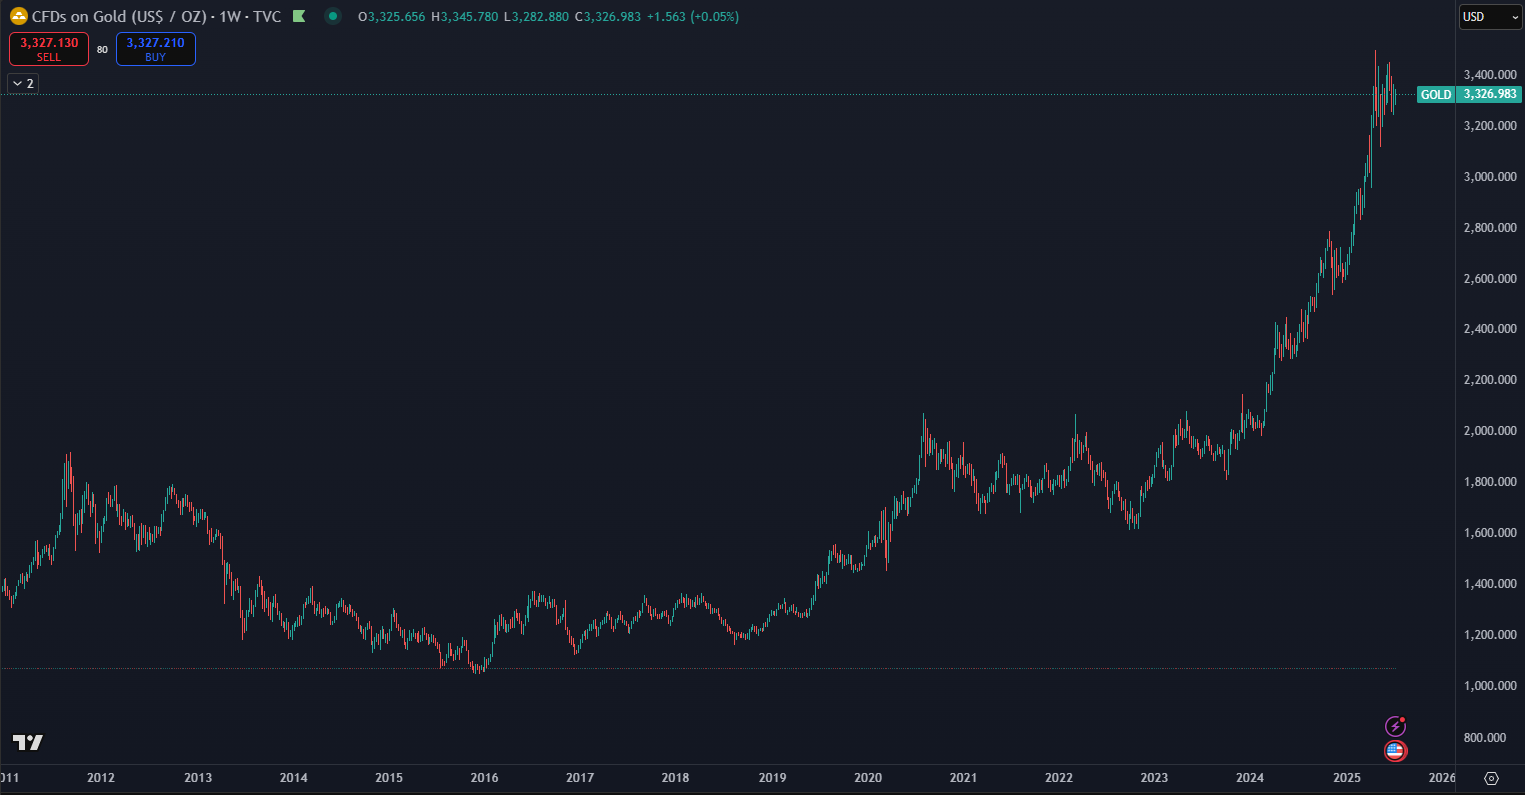Click the US flag economic events icon
This screenshot has width=1525, height=795.
click(x=1395, y=750)
